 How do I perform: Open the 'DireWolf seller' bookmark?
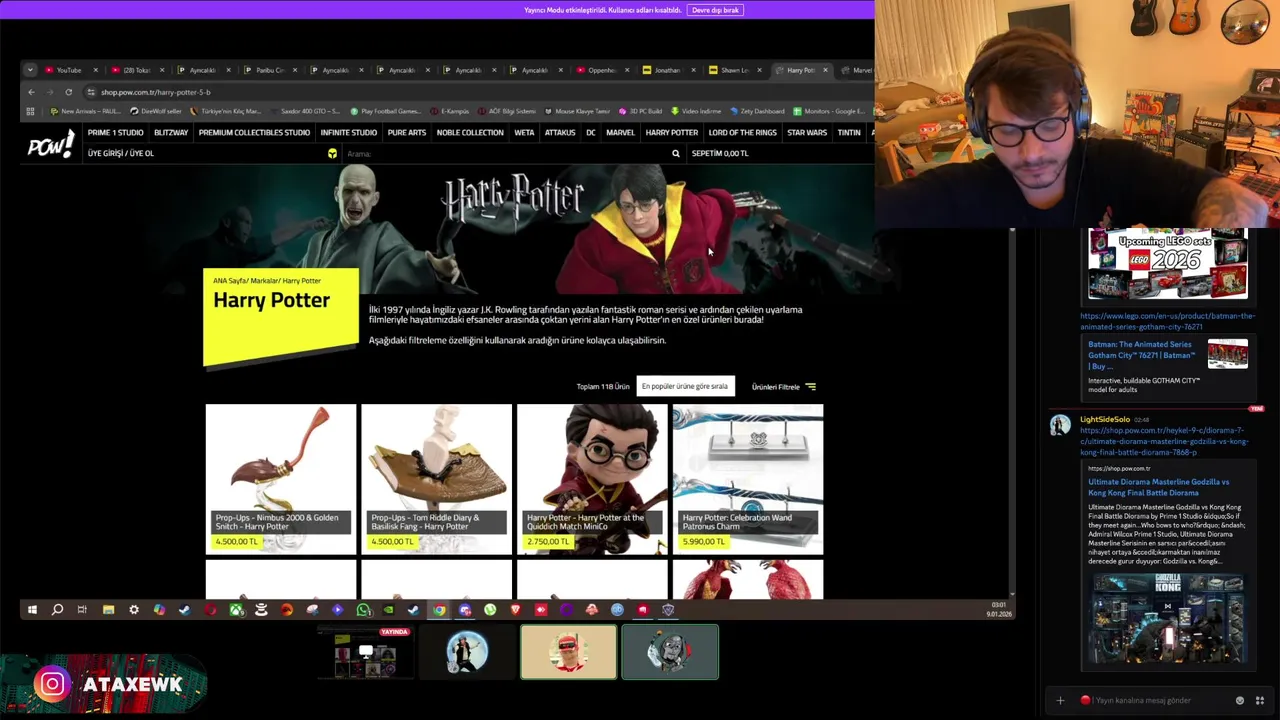coord(155,111)
